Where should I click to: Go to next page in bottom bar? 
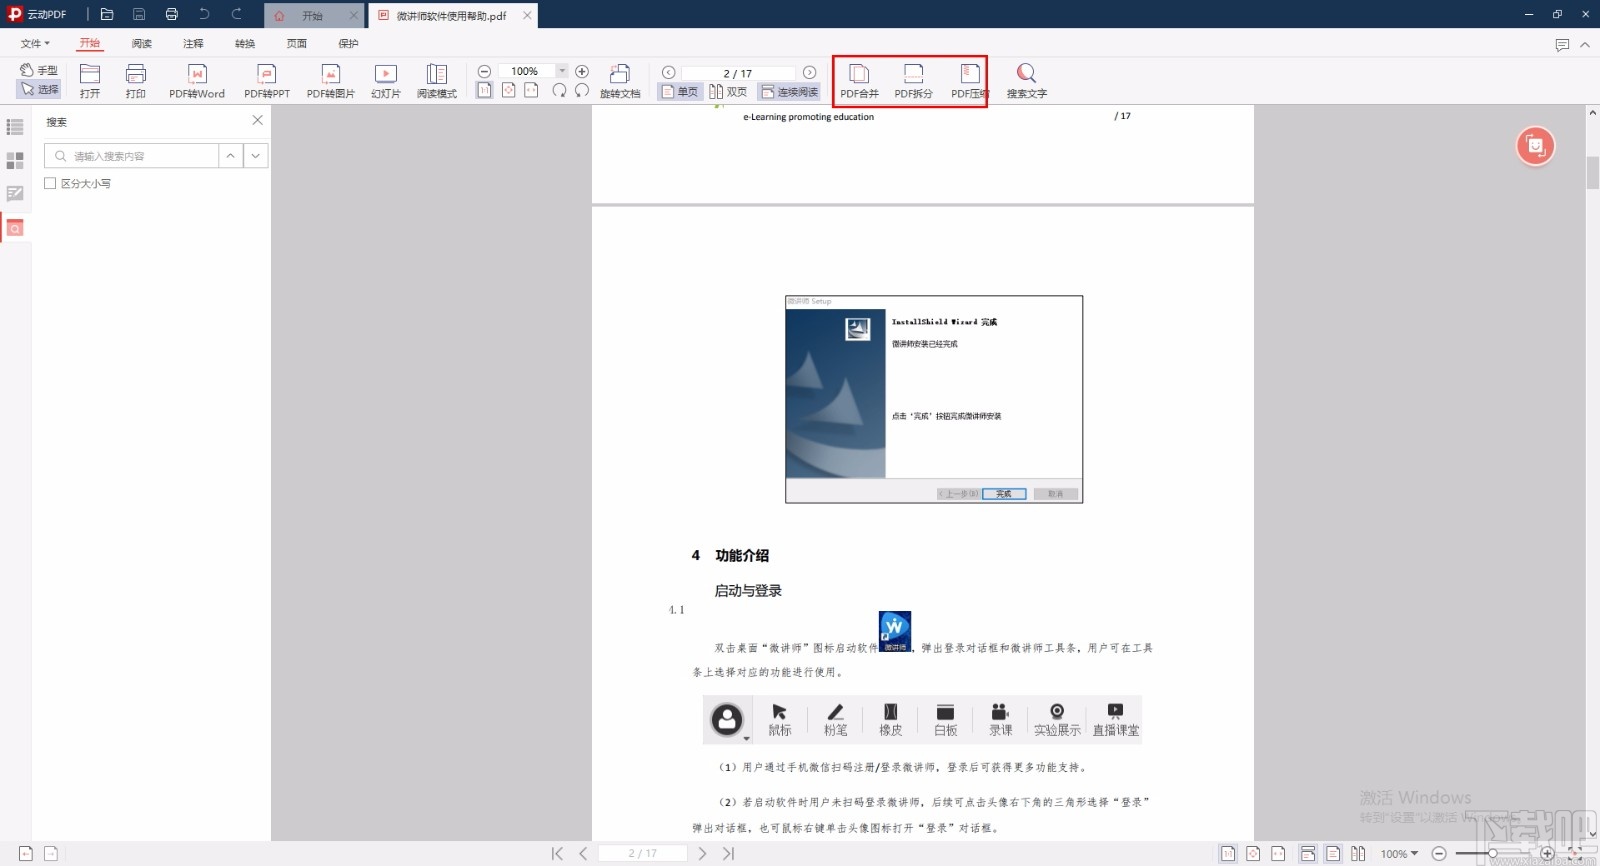click(x=702, y=853)
